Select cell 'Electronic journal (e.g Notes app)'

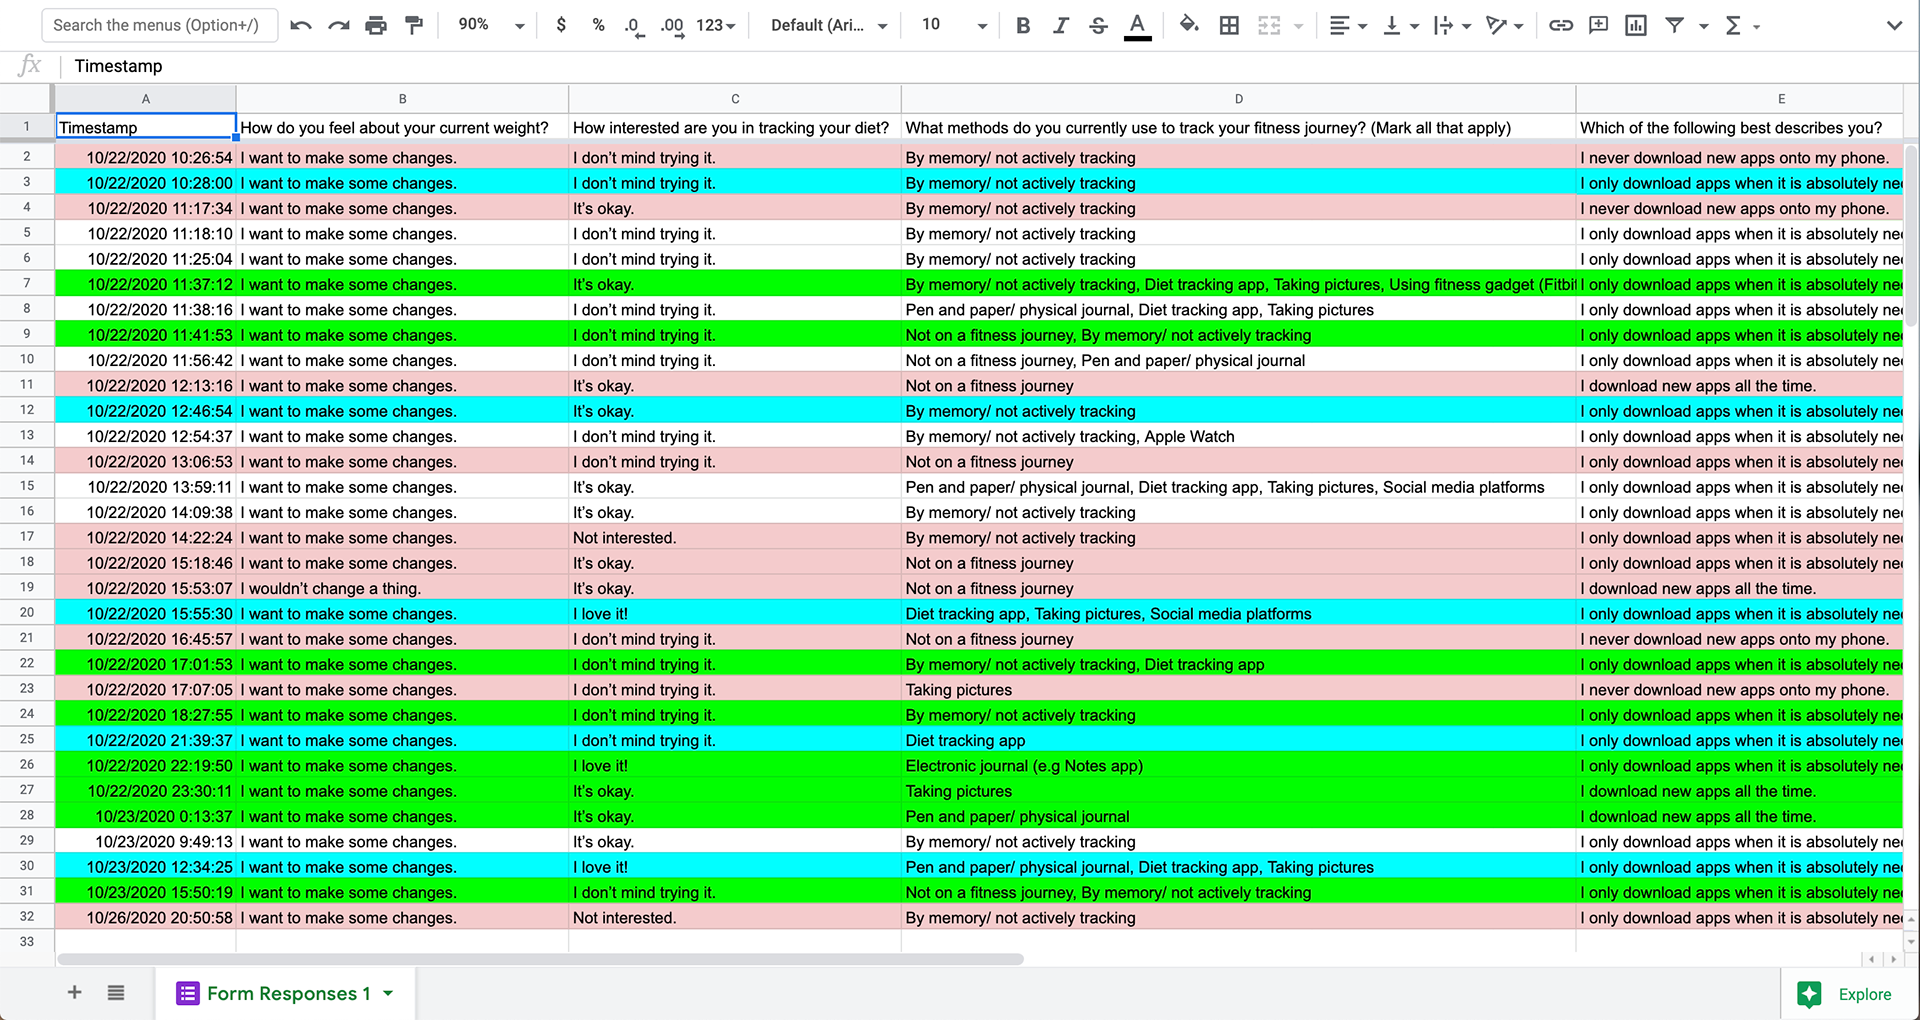point(1238,766)
